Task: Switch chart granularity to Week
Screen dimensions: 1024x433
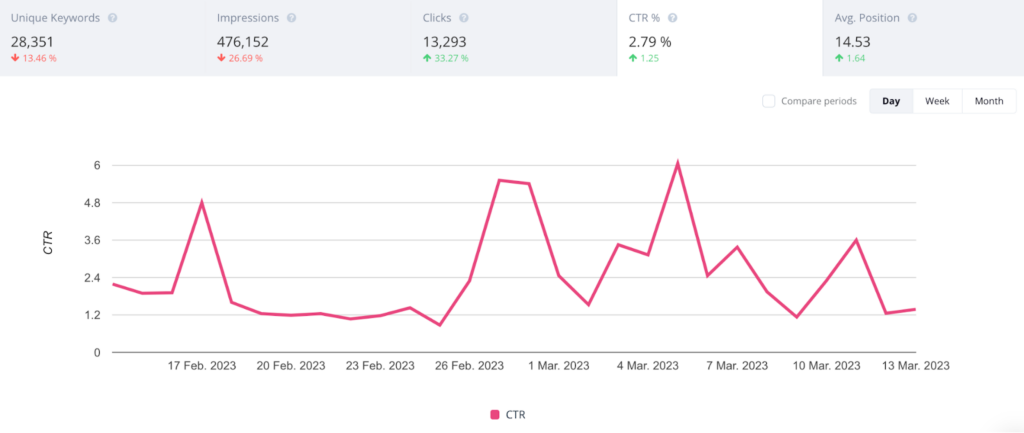Action: click(937, 101)
